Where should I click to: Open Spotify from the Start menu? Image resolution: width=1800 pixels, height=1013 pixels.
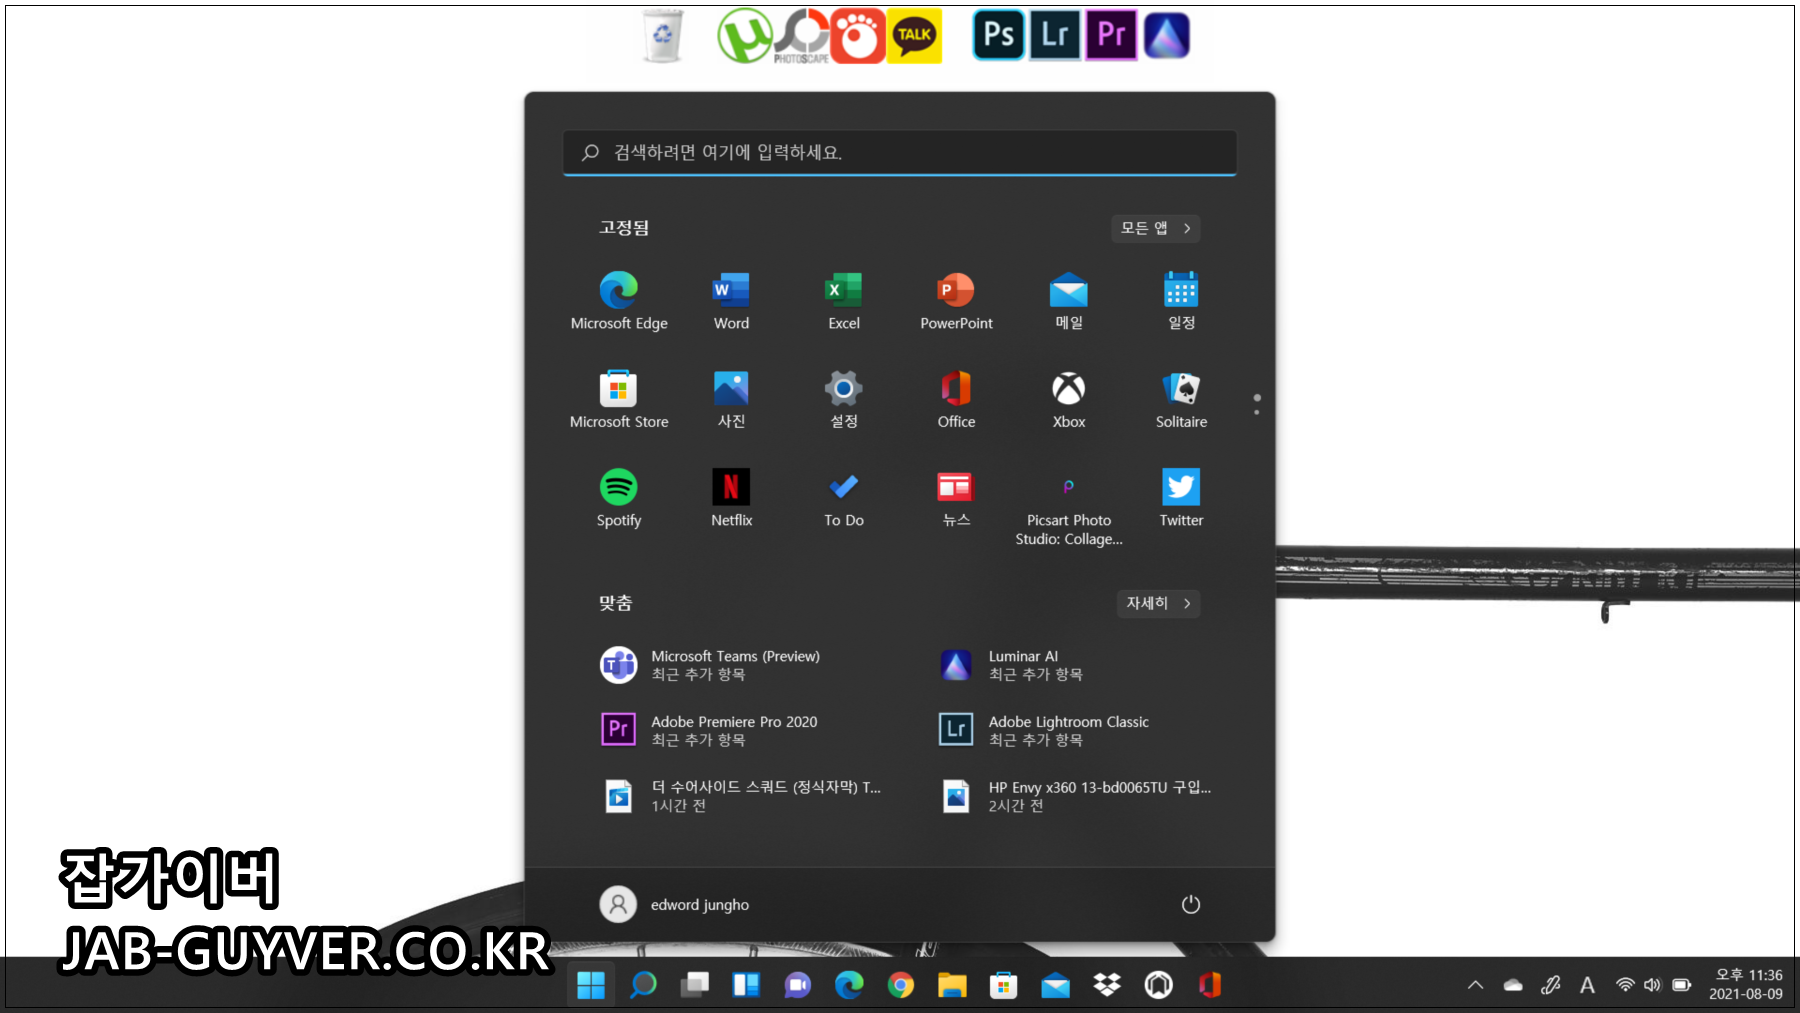pyautogui.click(x=619, y=498)
